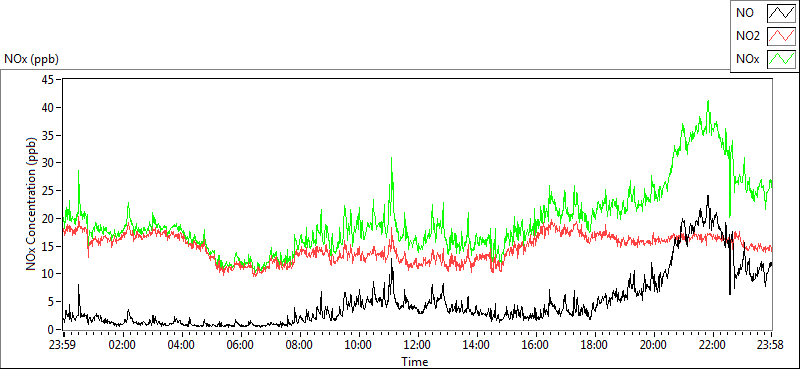The image size is (800, 369).
Task: Click the 25 y-axis tick label
Action: click(49, 191)
